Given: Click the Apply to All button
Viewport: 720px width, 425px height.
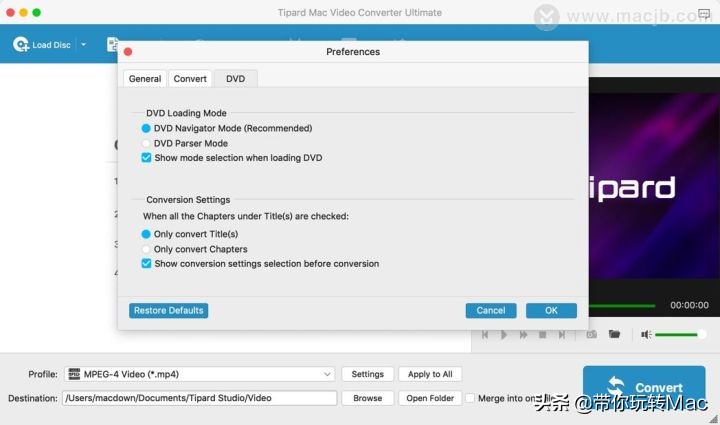Looking at the screenshot, I should pos(430,374).
